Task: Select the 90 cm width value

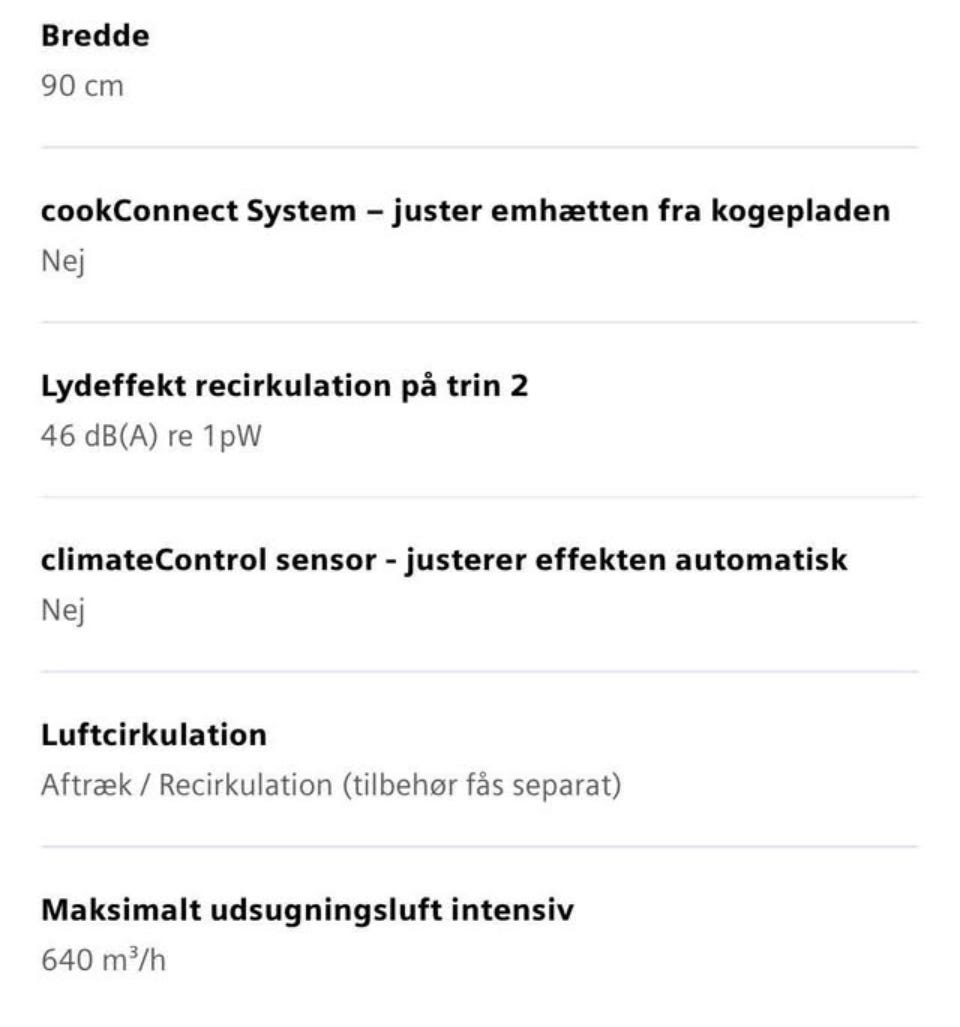Action: coord(82,87)
